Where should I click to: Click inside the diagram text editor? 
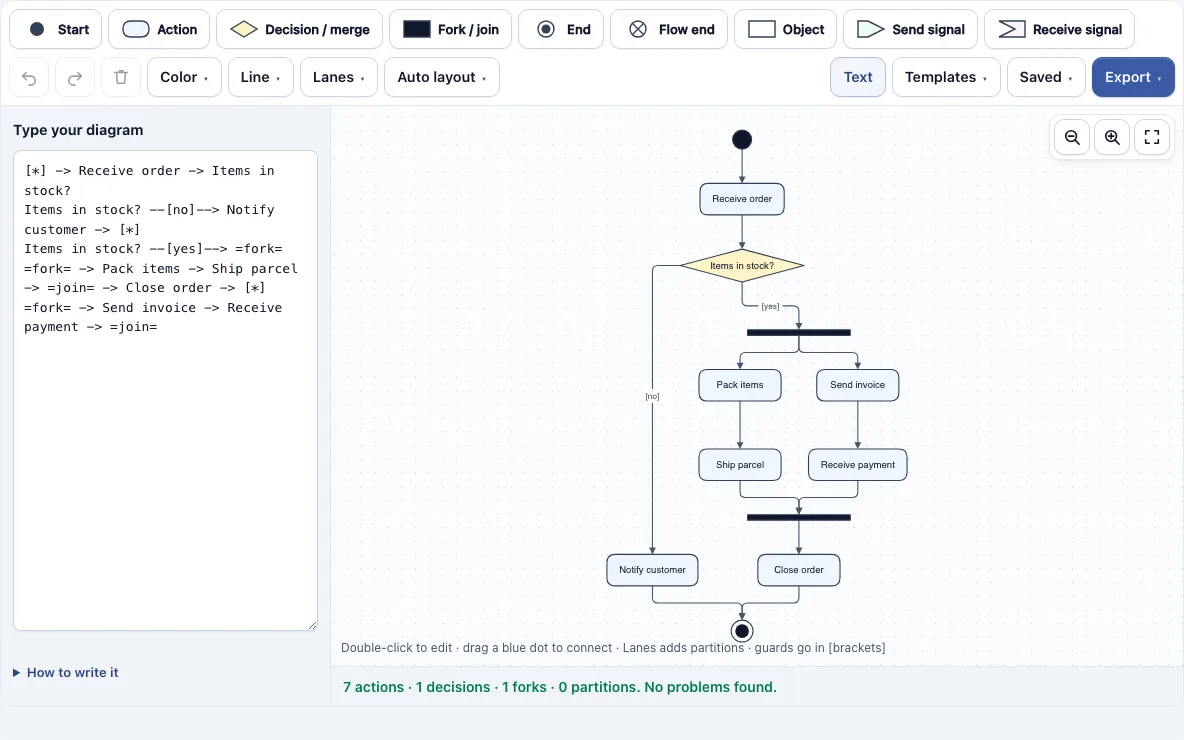click(x=165, y=390)
